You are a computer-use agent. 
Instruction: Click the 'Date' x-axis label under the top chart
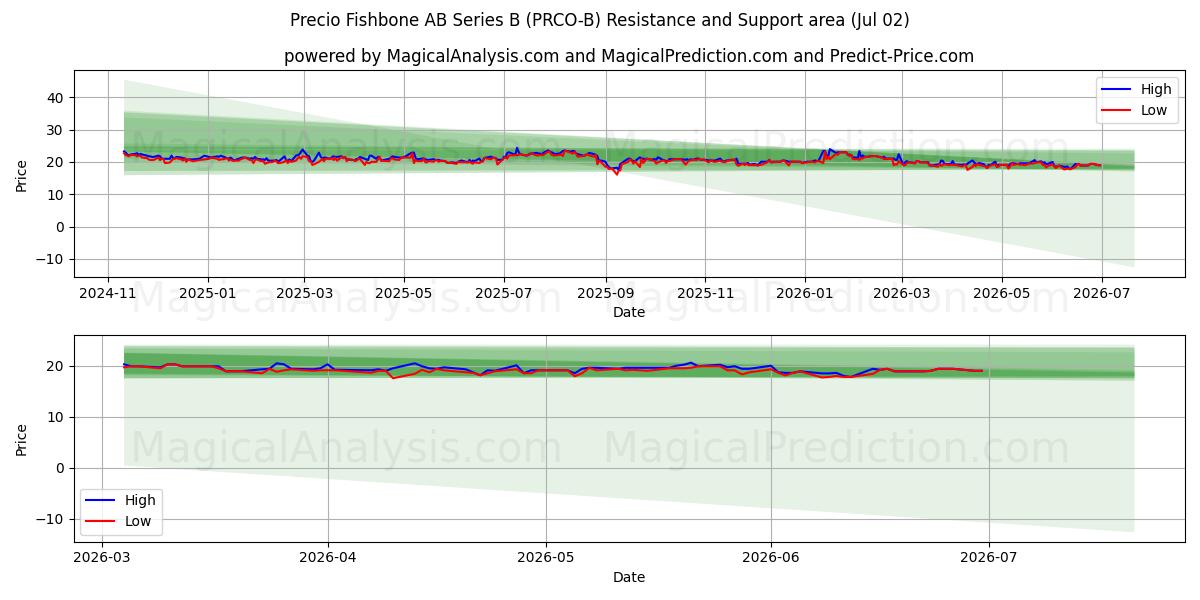629,312
